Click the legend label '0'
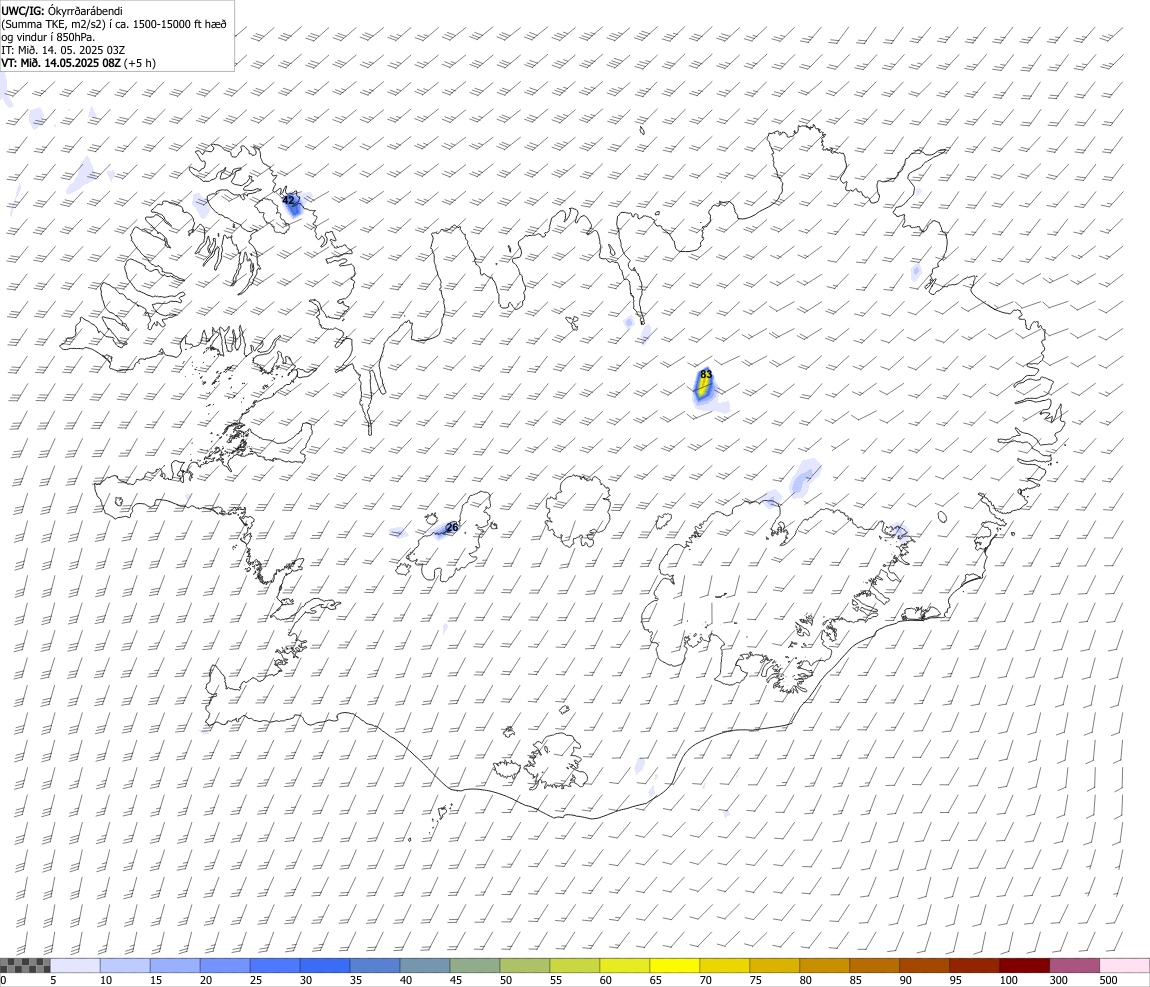The height and width of the screenshot is (987, 1150). tap(3, 980)
